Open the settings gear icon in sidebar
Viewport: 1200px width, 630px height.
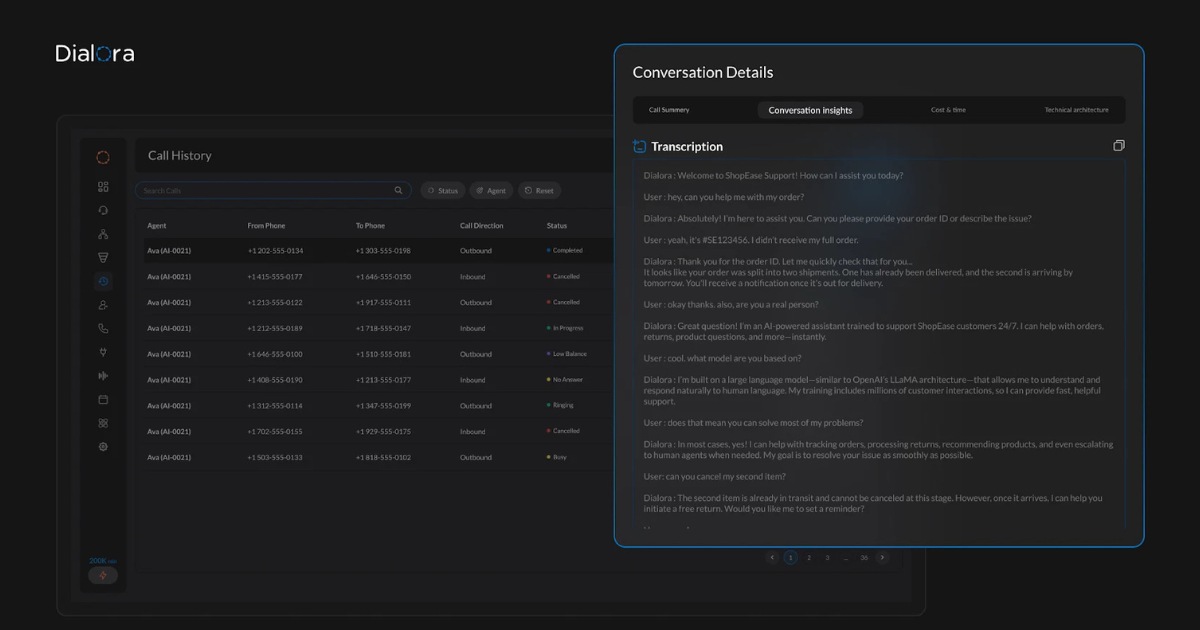point(103,447)
